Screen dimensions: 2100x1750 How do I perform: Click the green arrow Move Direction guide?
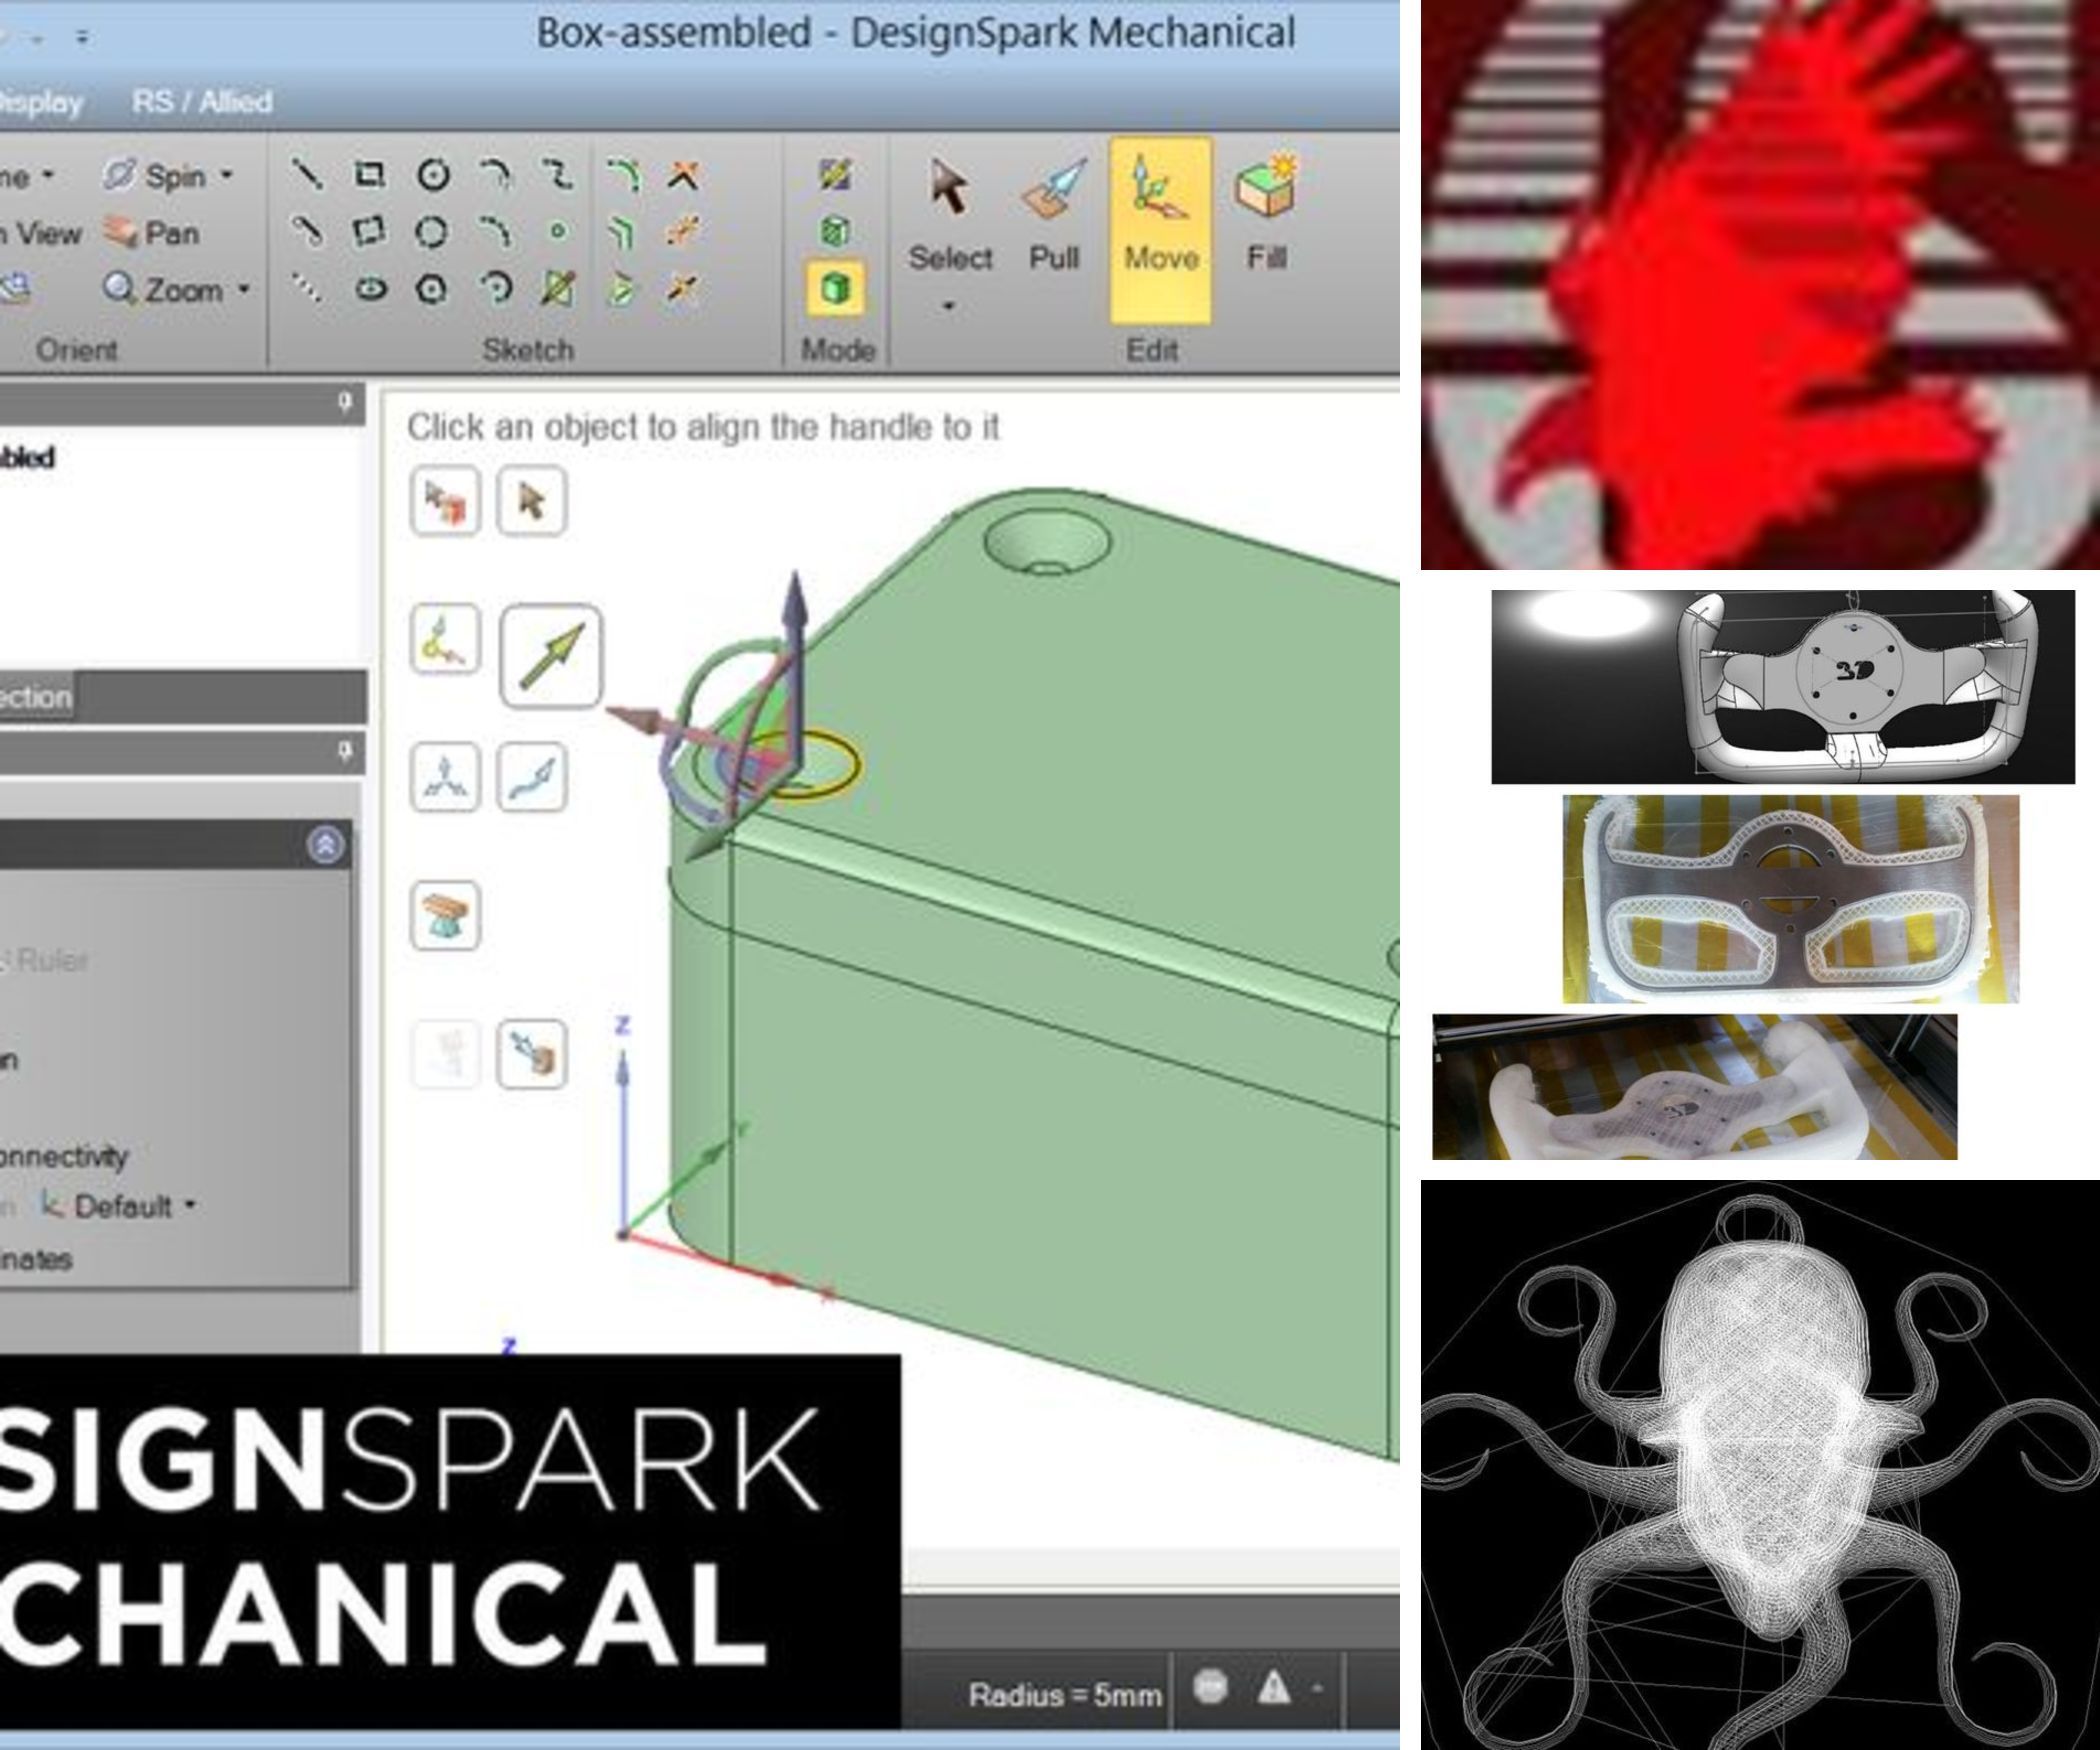[551, 656]
